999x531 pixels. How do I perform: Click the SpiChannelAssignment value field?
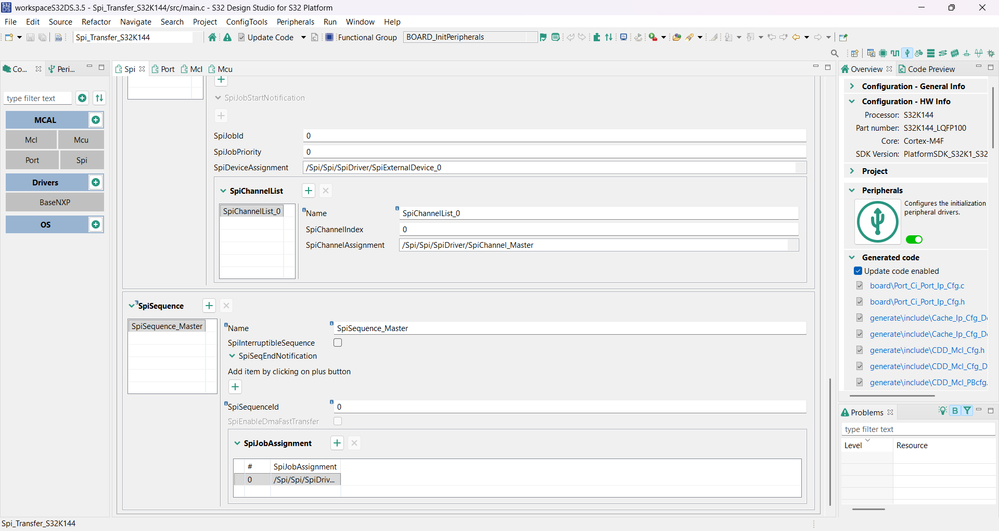coord(598,245)
